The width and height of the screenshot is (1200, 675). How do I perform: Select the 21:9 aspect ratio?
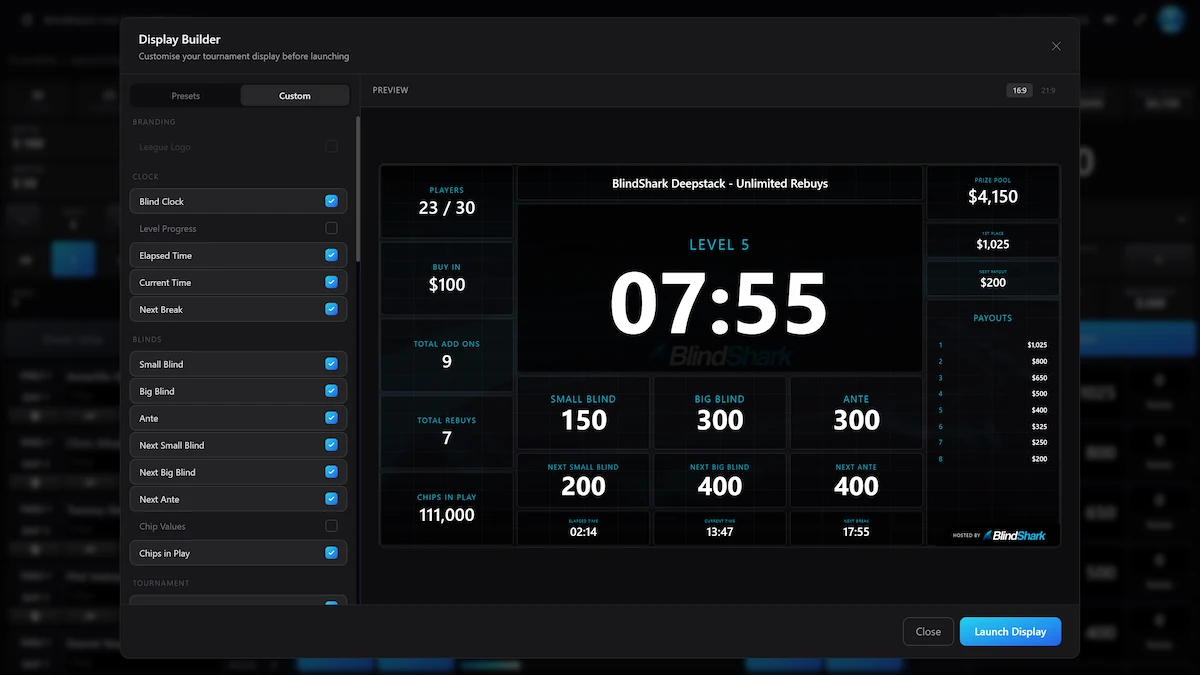click(x=1048, y=90)
